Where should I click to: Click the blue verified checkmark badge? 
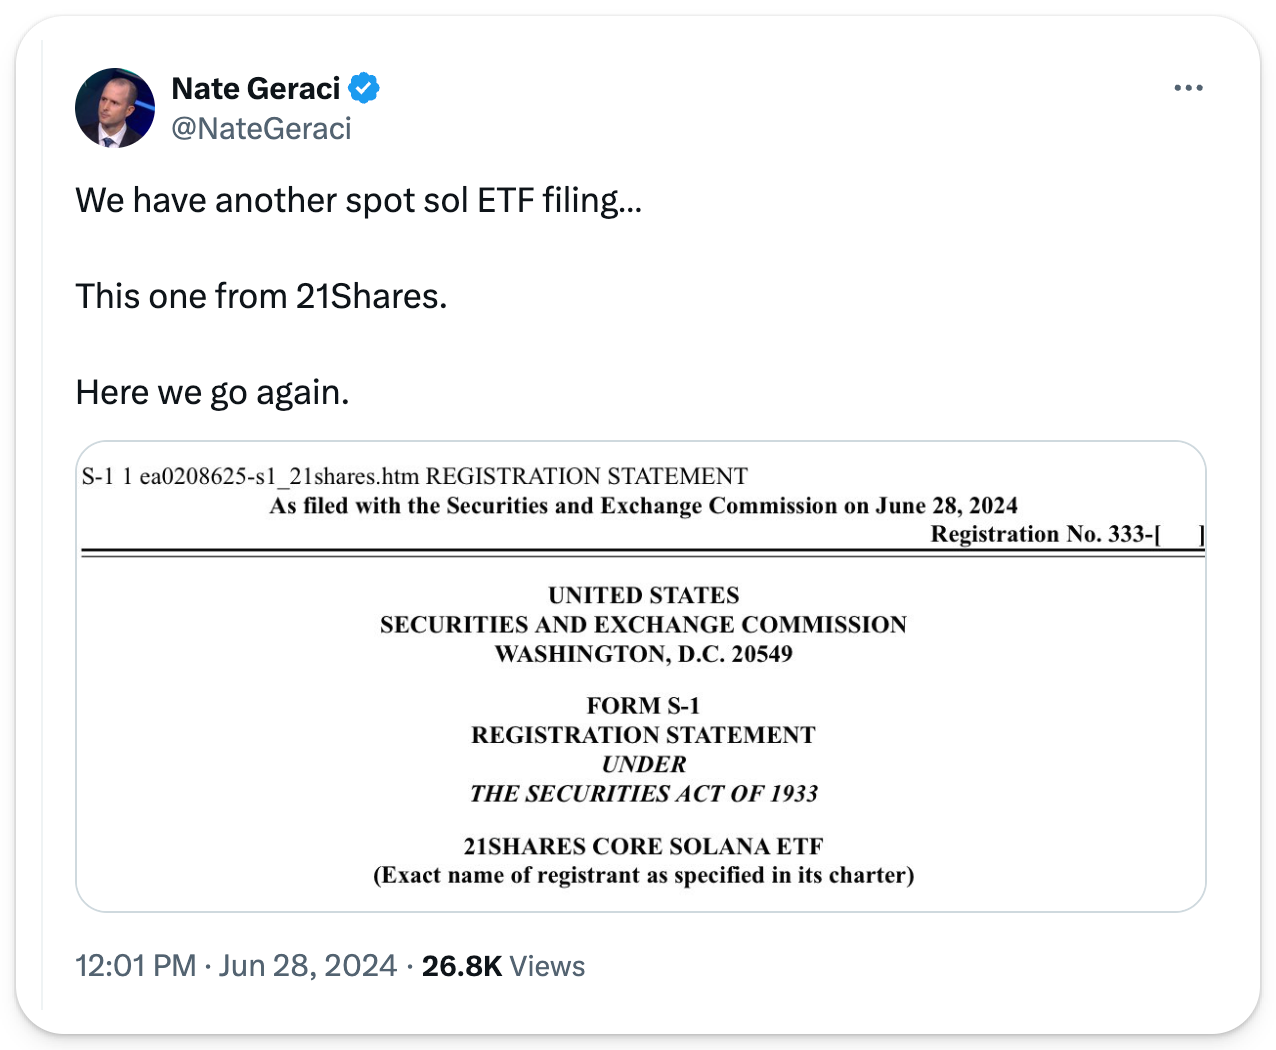coord(364,89)
